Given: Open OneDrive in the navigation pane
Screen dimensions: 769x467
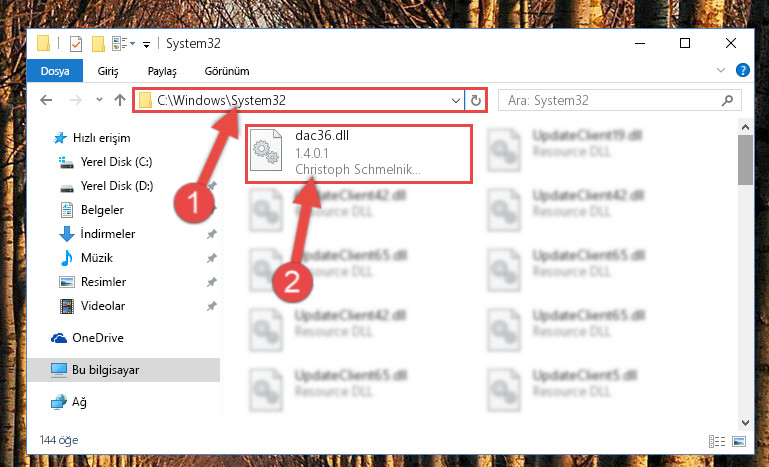Looking at the screenshot, I should [98, 338].
